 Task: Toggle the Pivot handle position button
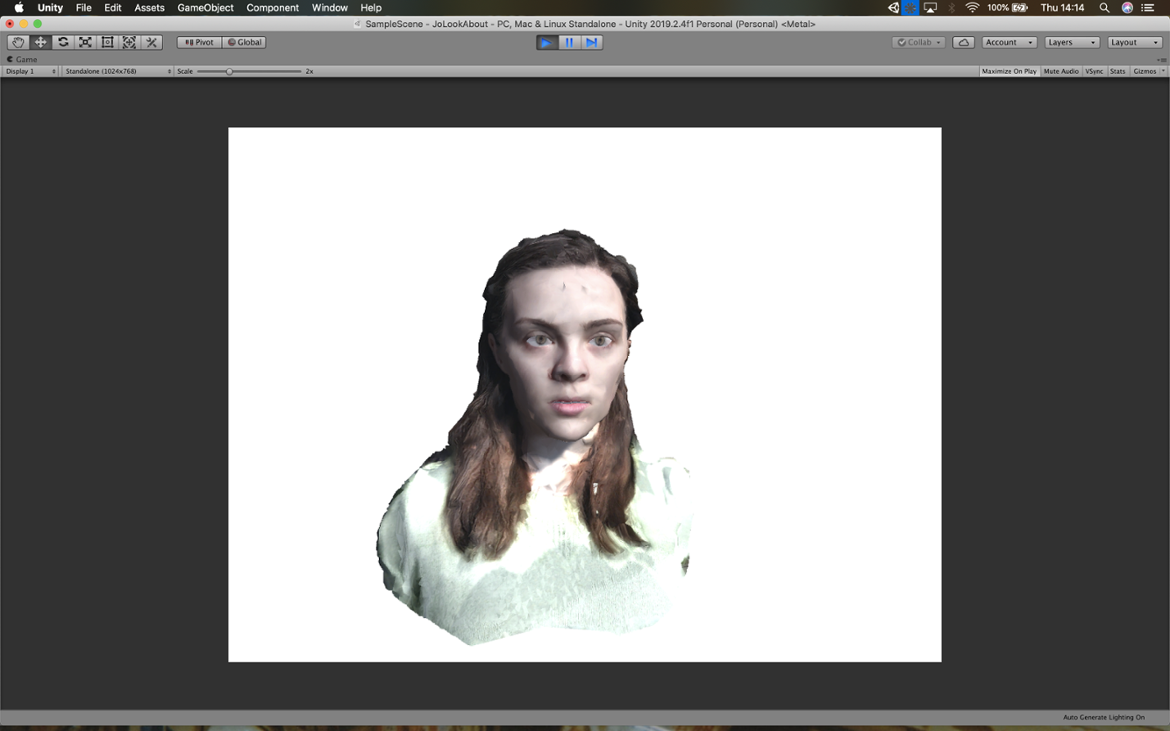point(199,42)
